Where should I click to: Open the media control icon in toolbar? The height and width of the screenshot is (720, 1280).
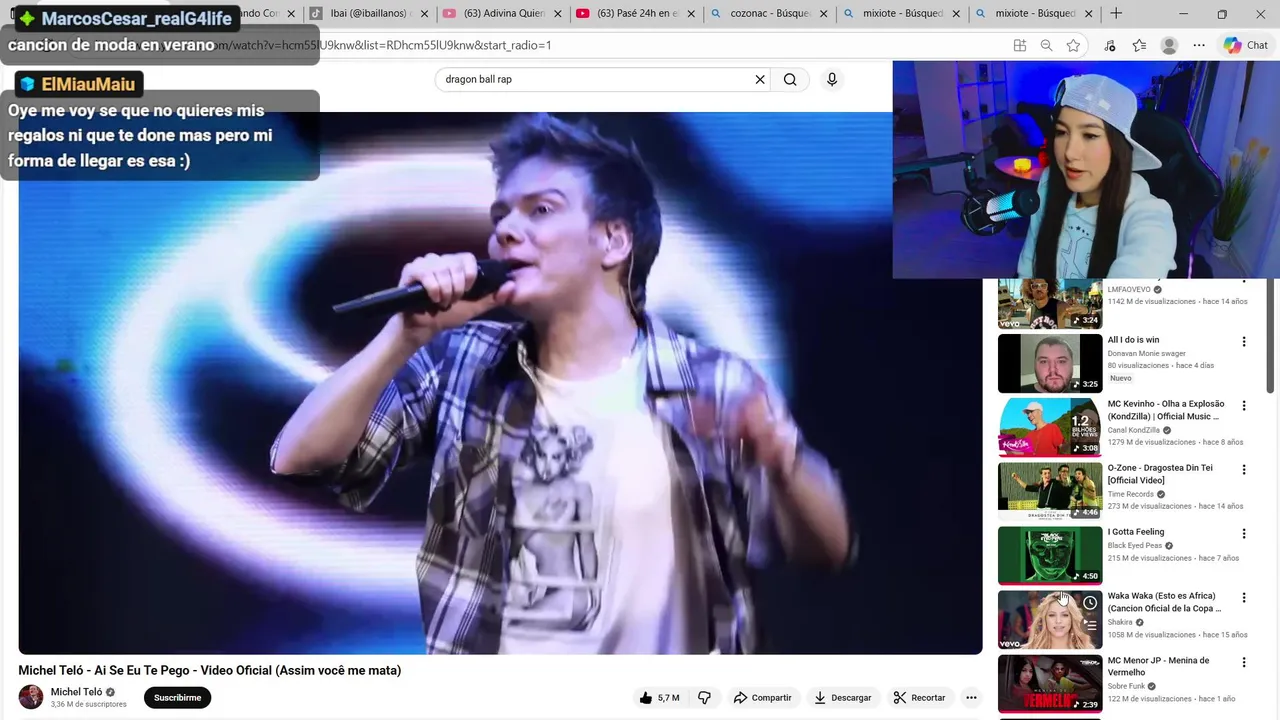pos(1110,45)
